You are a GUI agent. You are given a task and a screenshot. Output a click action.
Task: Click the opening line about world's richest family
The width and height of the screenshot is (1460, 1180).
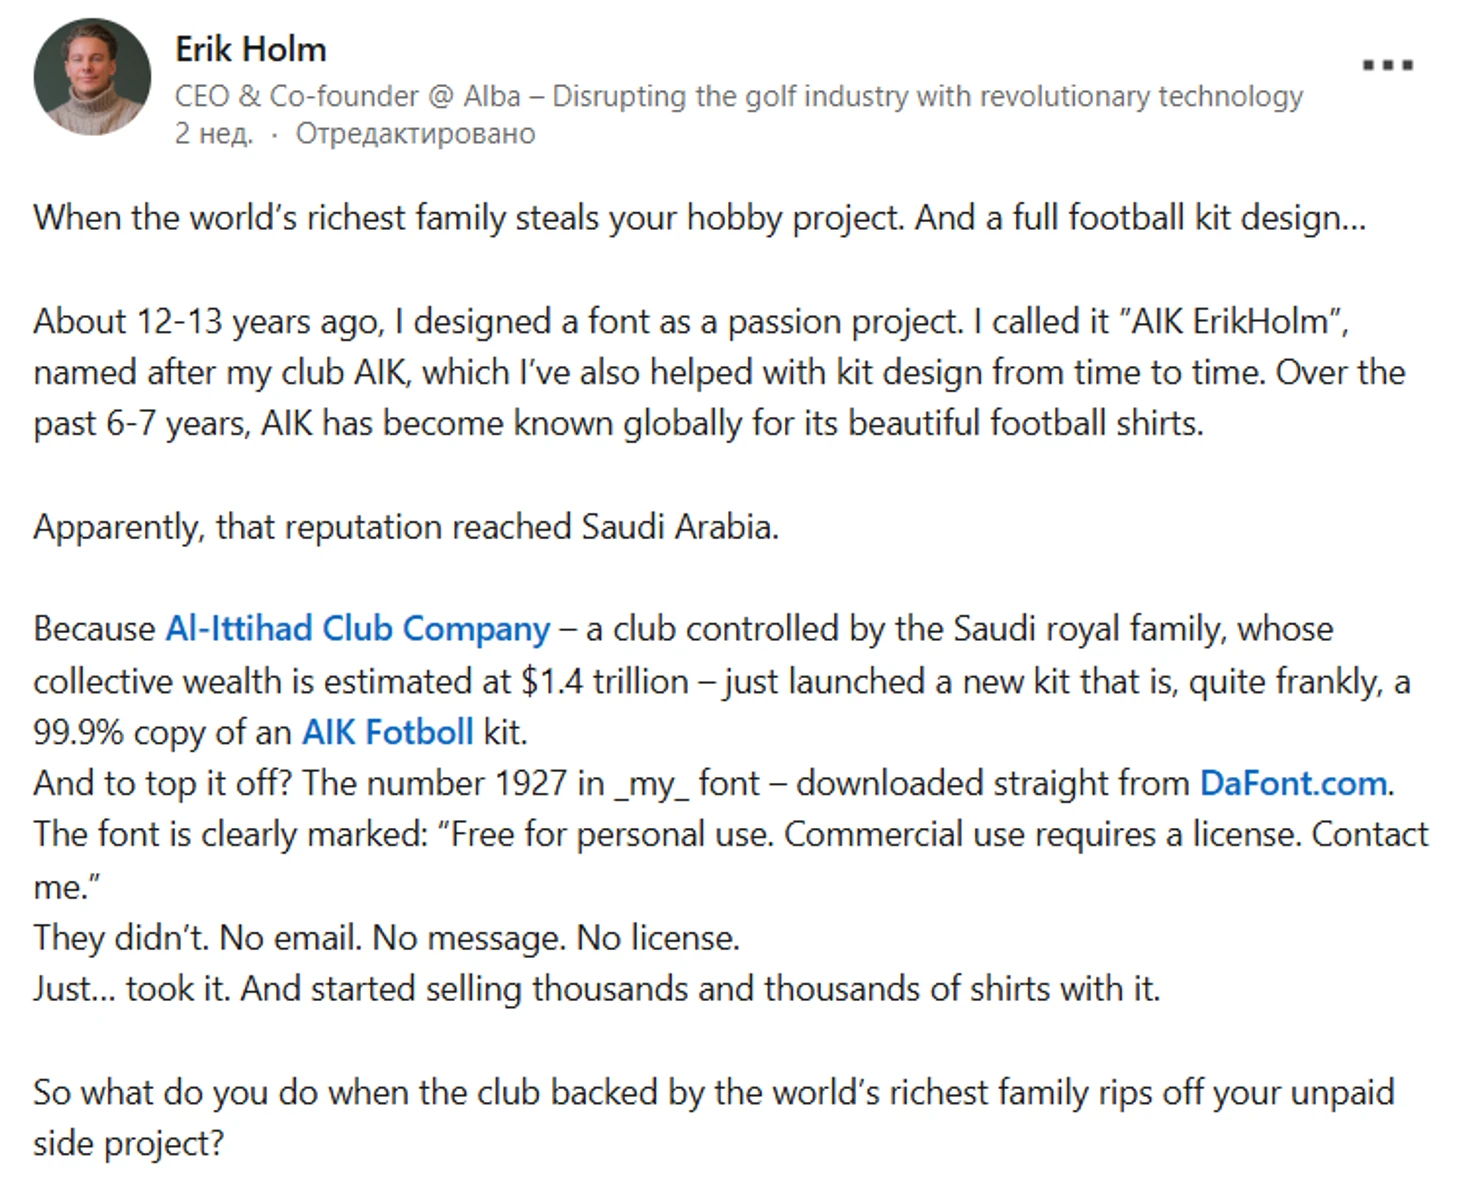(699, 218)
